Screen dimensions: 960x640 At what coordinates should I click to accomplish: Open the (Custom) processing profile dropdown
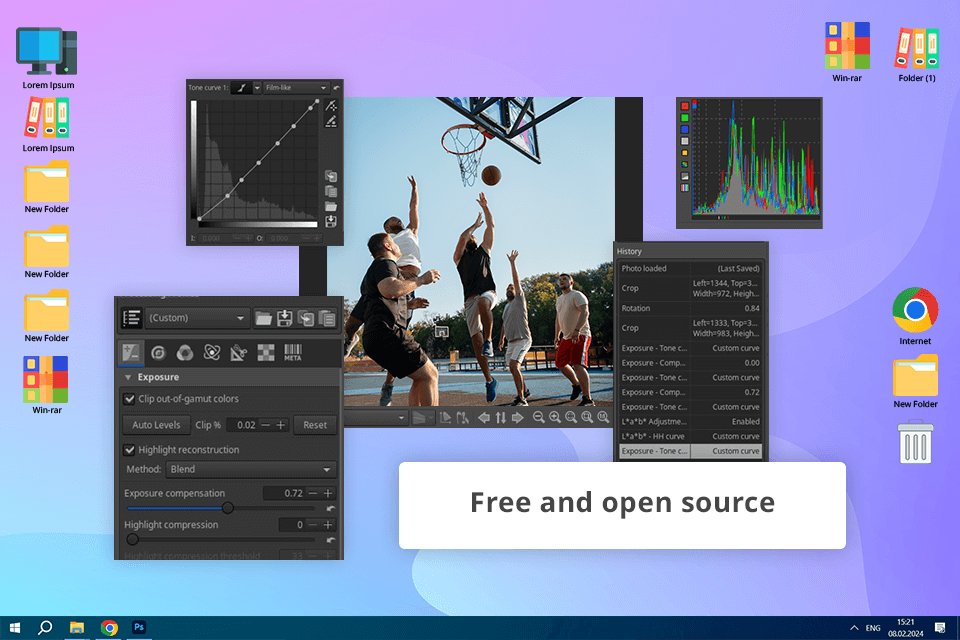coord(197,318)
